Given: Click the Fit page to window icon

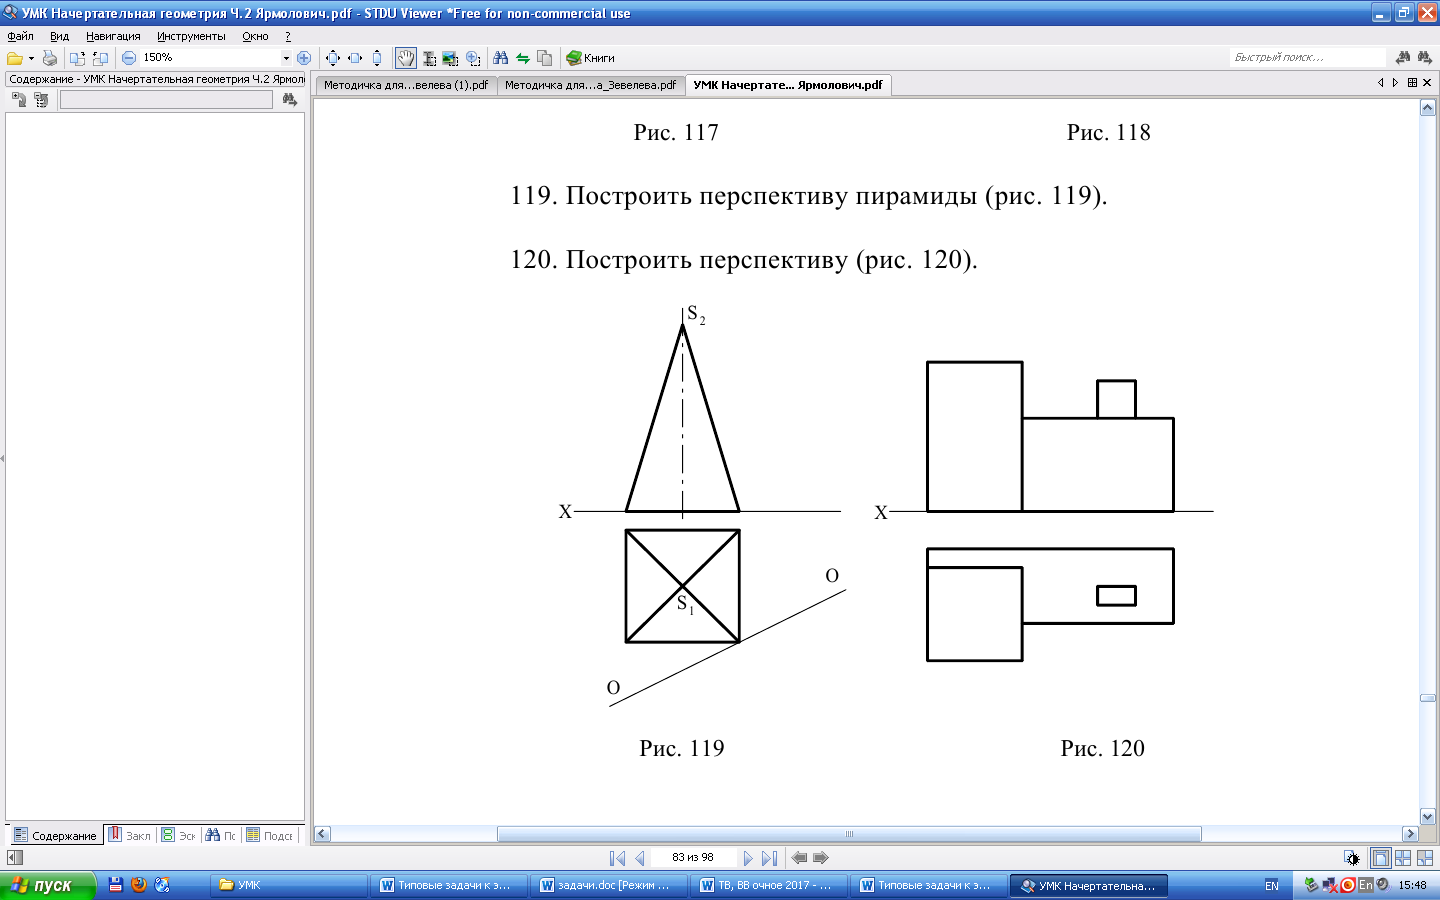Looking at the screenshot, I should [x=333, y=58].
